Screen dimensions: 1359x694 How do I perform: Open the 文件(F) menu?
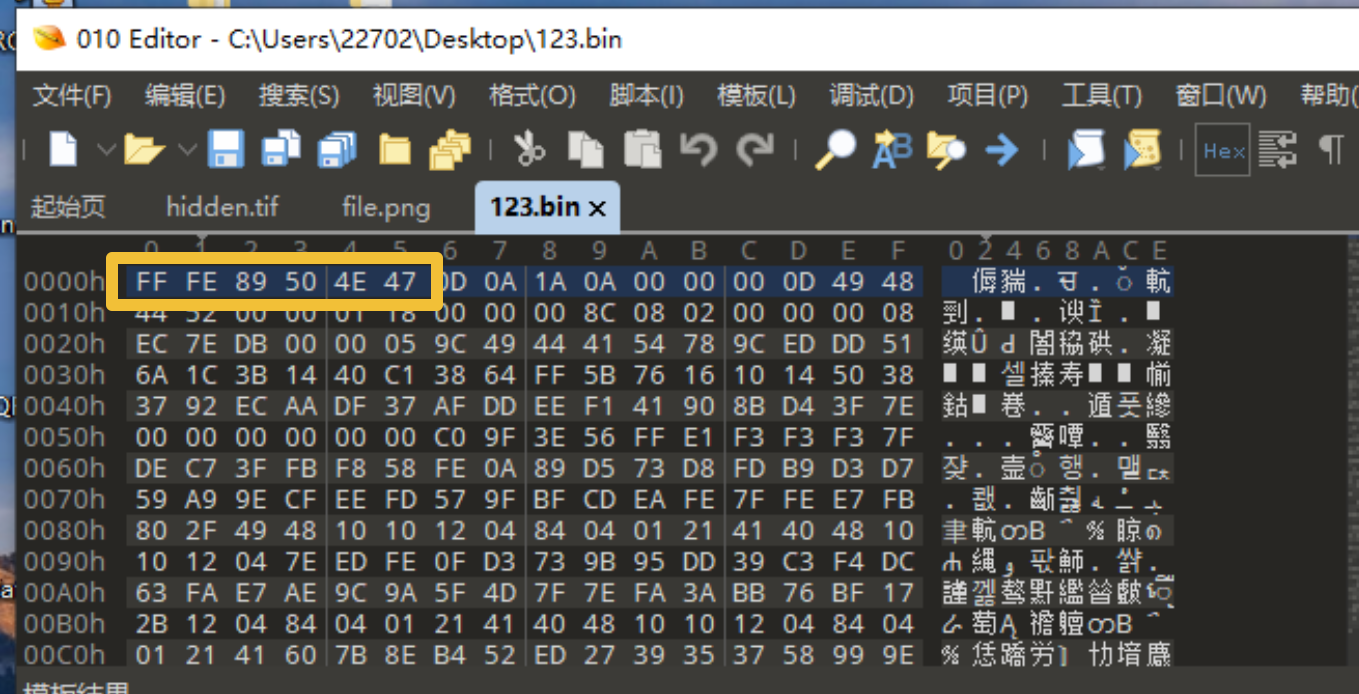pos(72,96)
